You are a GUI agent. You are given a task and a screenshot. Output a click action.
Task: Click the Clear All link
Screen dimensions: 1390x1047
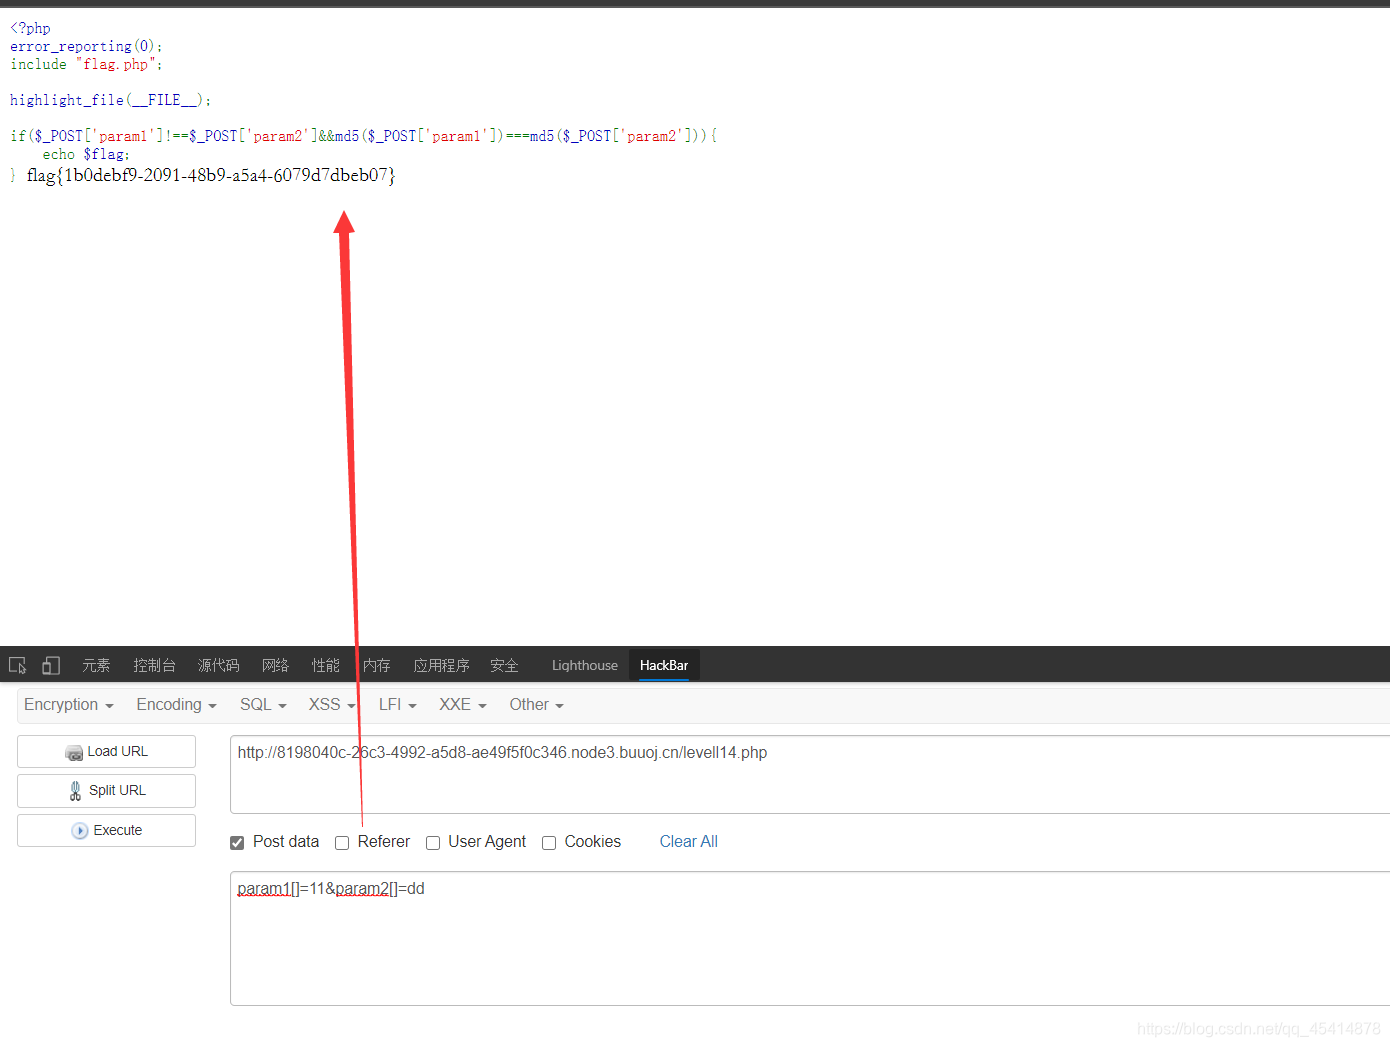[x=689, y=842]
